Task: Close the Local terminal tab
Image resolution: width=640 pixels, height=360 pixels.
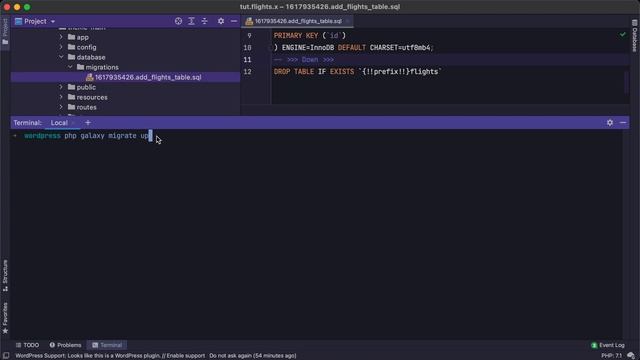Action: coord(73,122)
